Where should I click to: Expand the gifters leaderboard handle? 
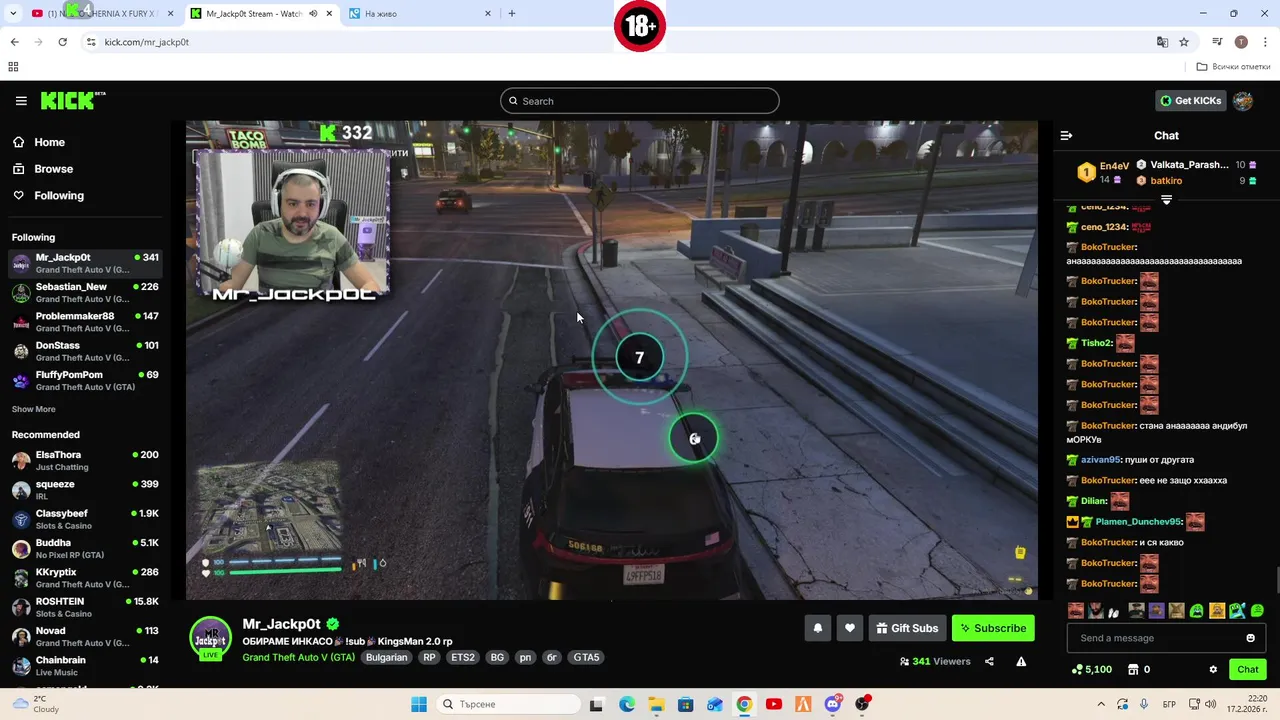click(x=1166, y=200)
